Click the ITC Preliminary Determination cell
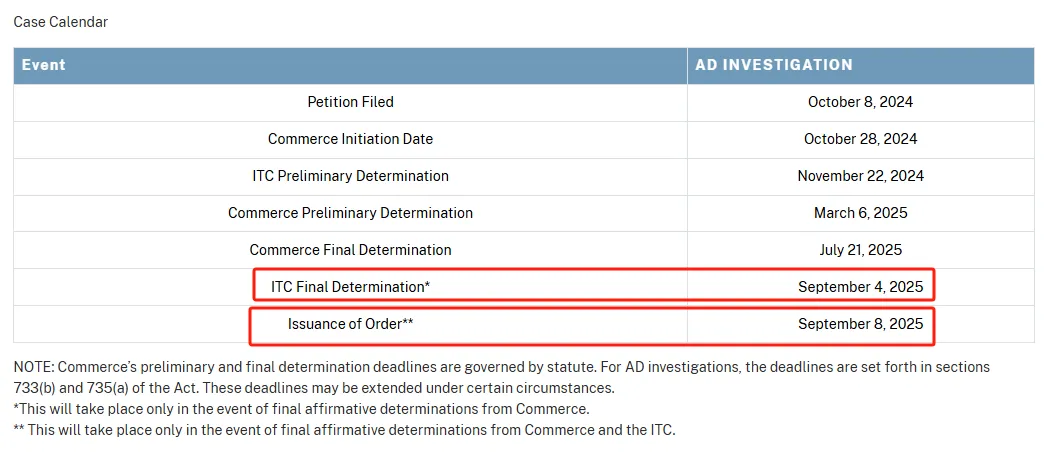1054x455 pixels. click(x=350, y=176)
